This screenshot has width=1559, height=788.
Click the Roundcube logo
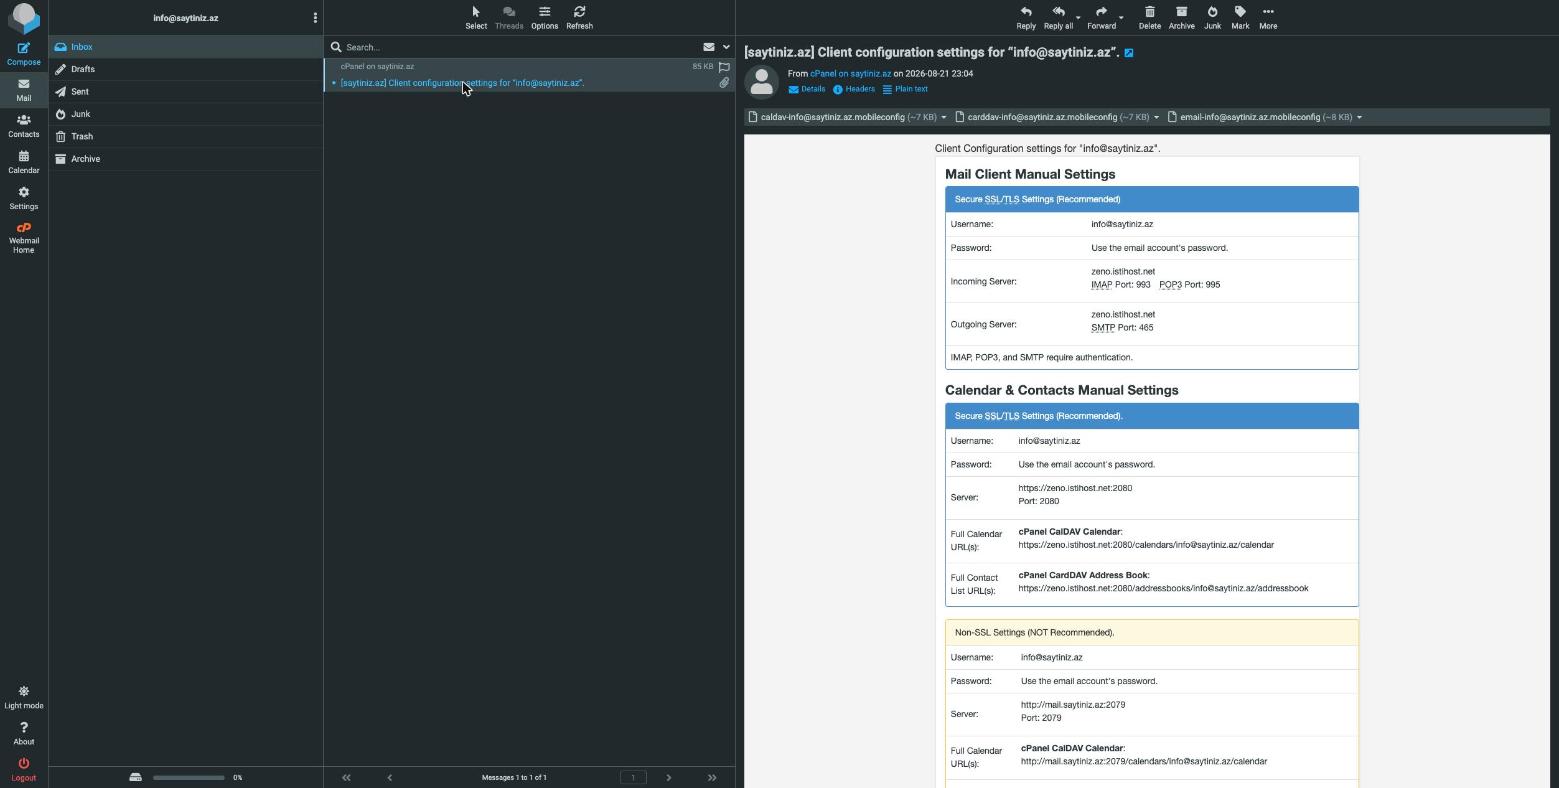click(24, 18)
